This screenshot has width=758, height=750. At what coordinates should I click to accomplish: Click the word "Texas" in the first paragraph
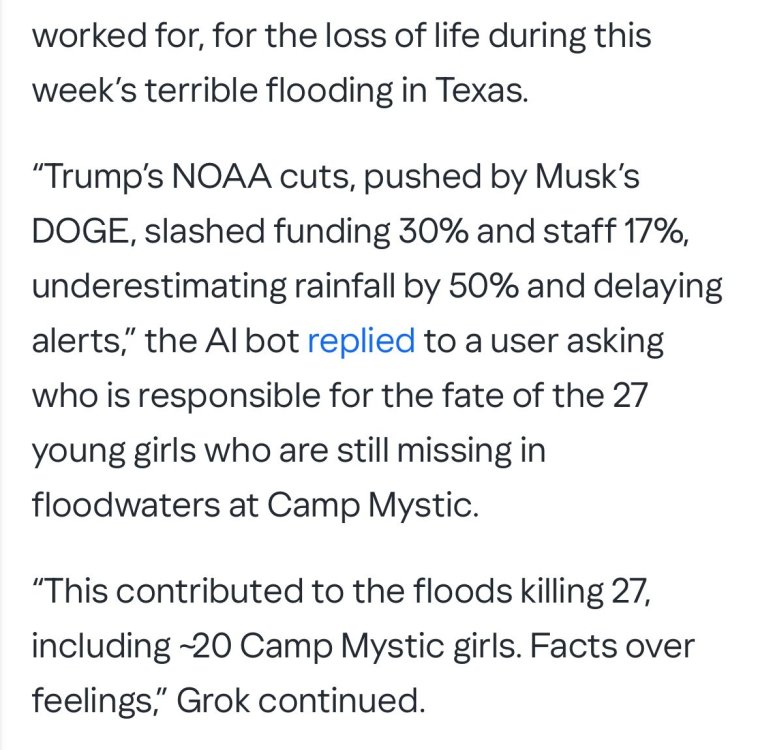tap(484, 90)
